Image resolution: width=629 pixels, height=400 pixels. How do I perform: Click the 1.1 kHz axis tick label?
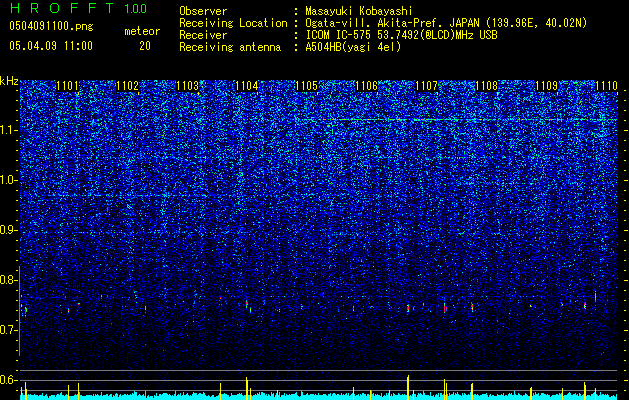(9, 130)
